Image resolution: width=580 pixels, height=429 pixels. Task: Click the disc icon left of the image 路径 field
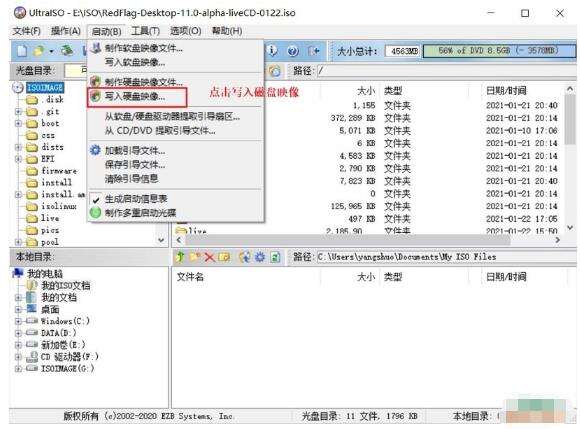pyautogui.click(x=274, y=71)
